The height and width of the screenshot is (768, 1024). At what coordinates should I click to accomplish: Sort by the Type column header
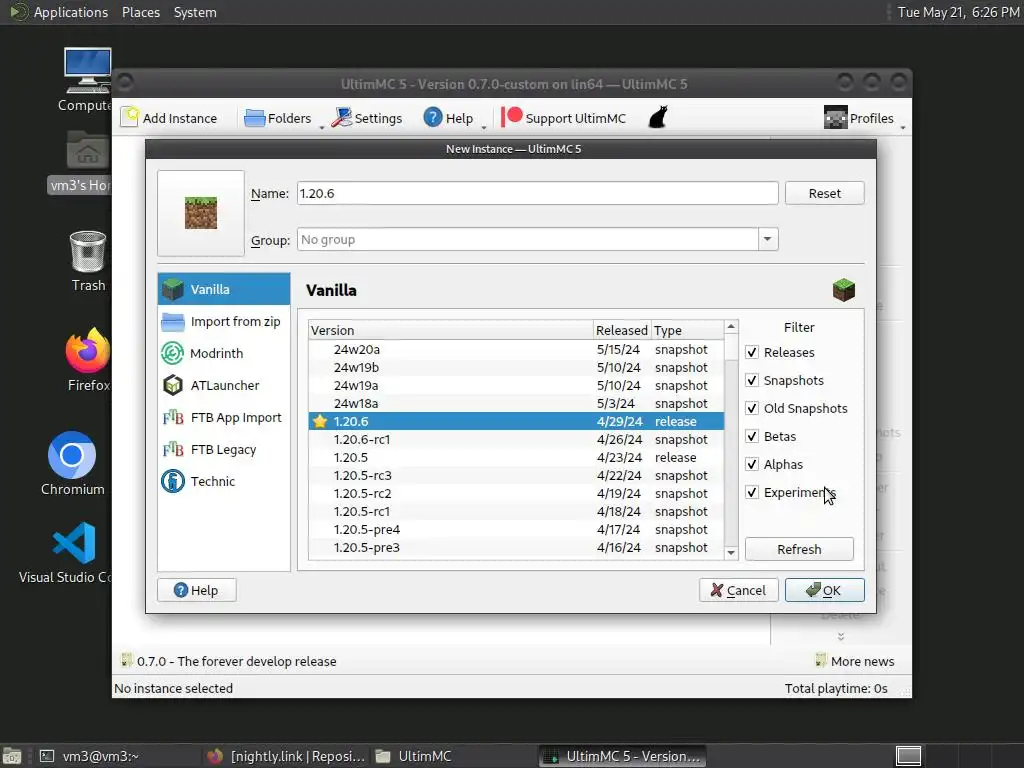pyautogui.click(x=687, y=330)
